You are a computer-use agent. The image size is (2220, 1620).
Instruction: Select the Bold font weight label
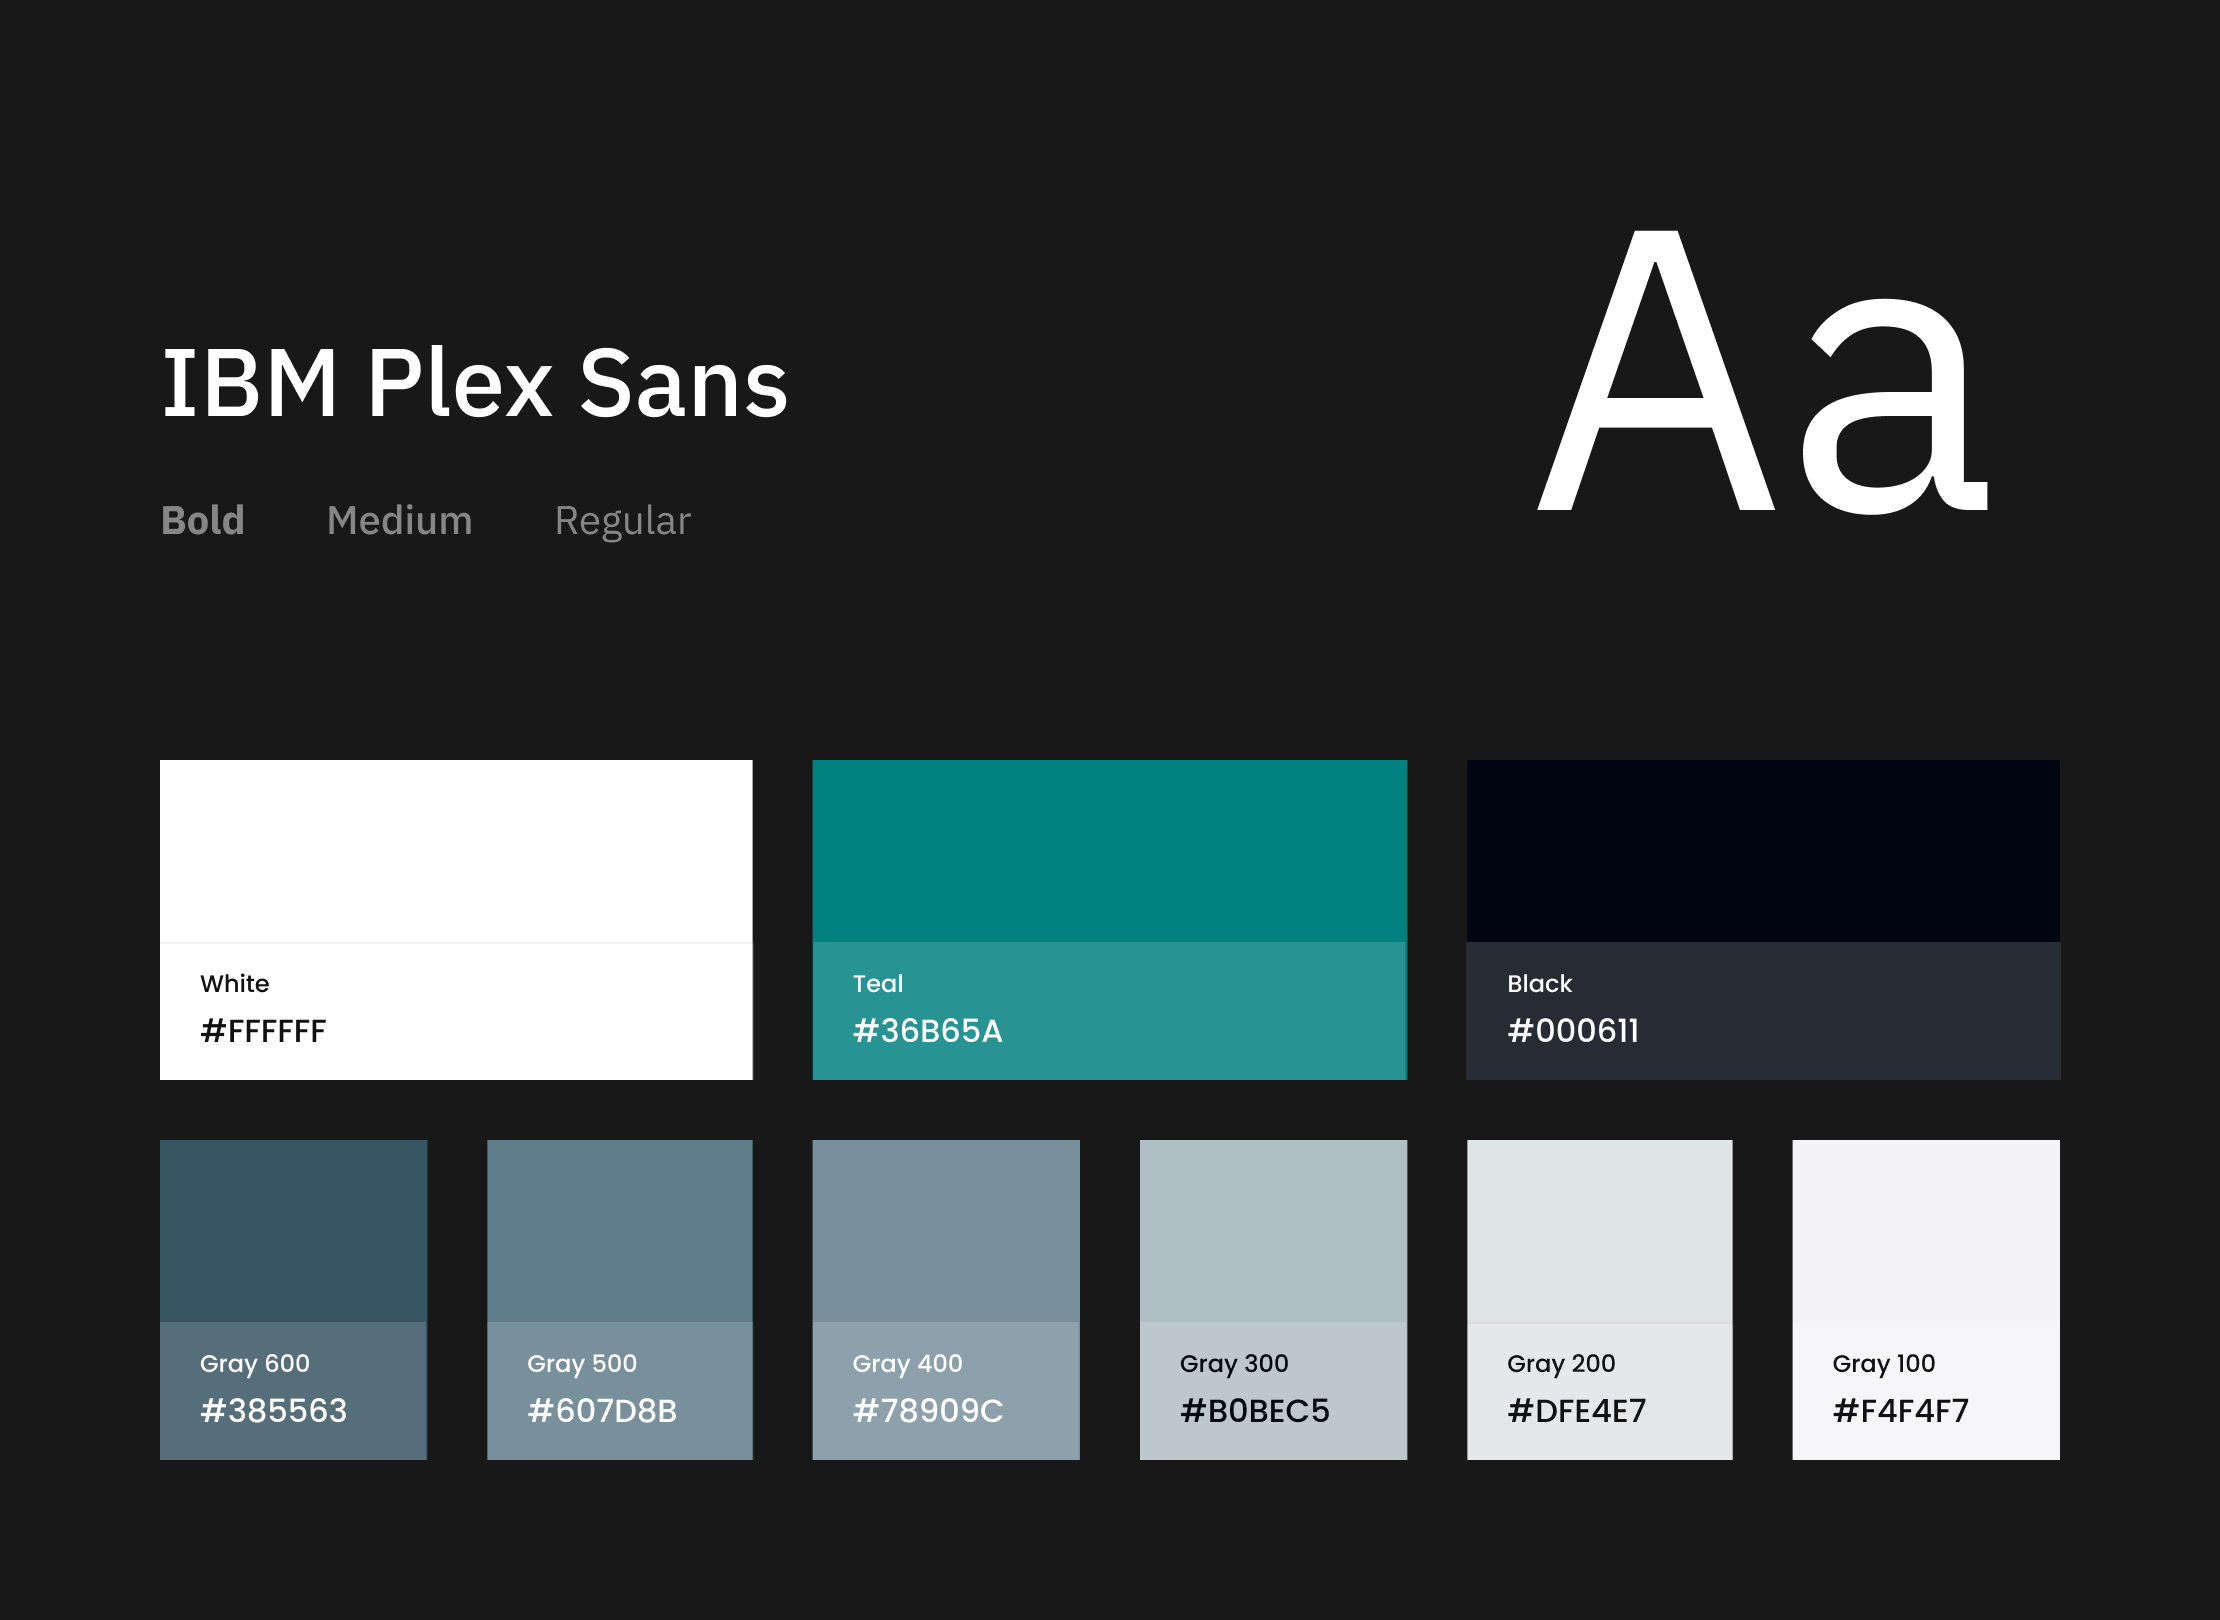click(203, 521)
